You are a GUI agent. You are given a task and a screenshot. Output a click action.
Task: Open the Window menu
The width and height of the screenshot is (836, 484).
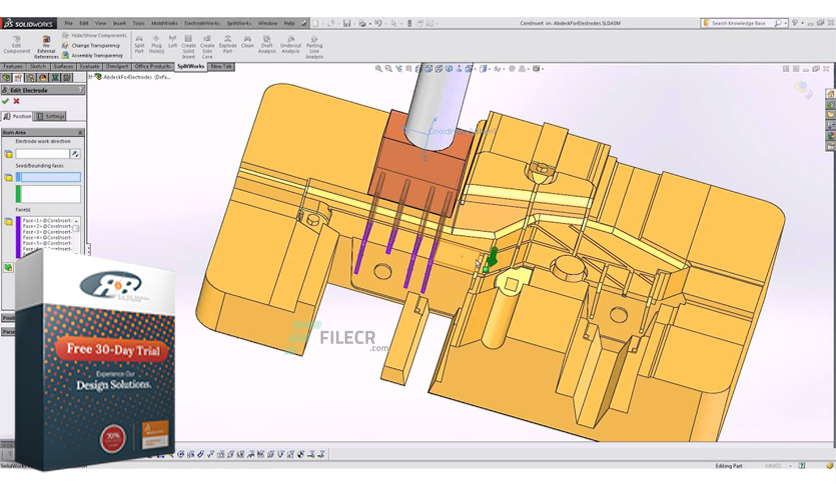267,23
